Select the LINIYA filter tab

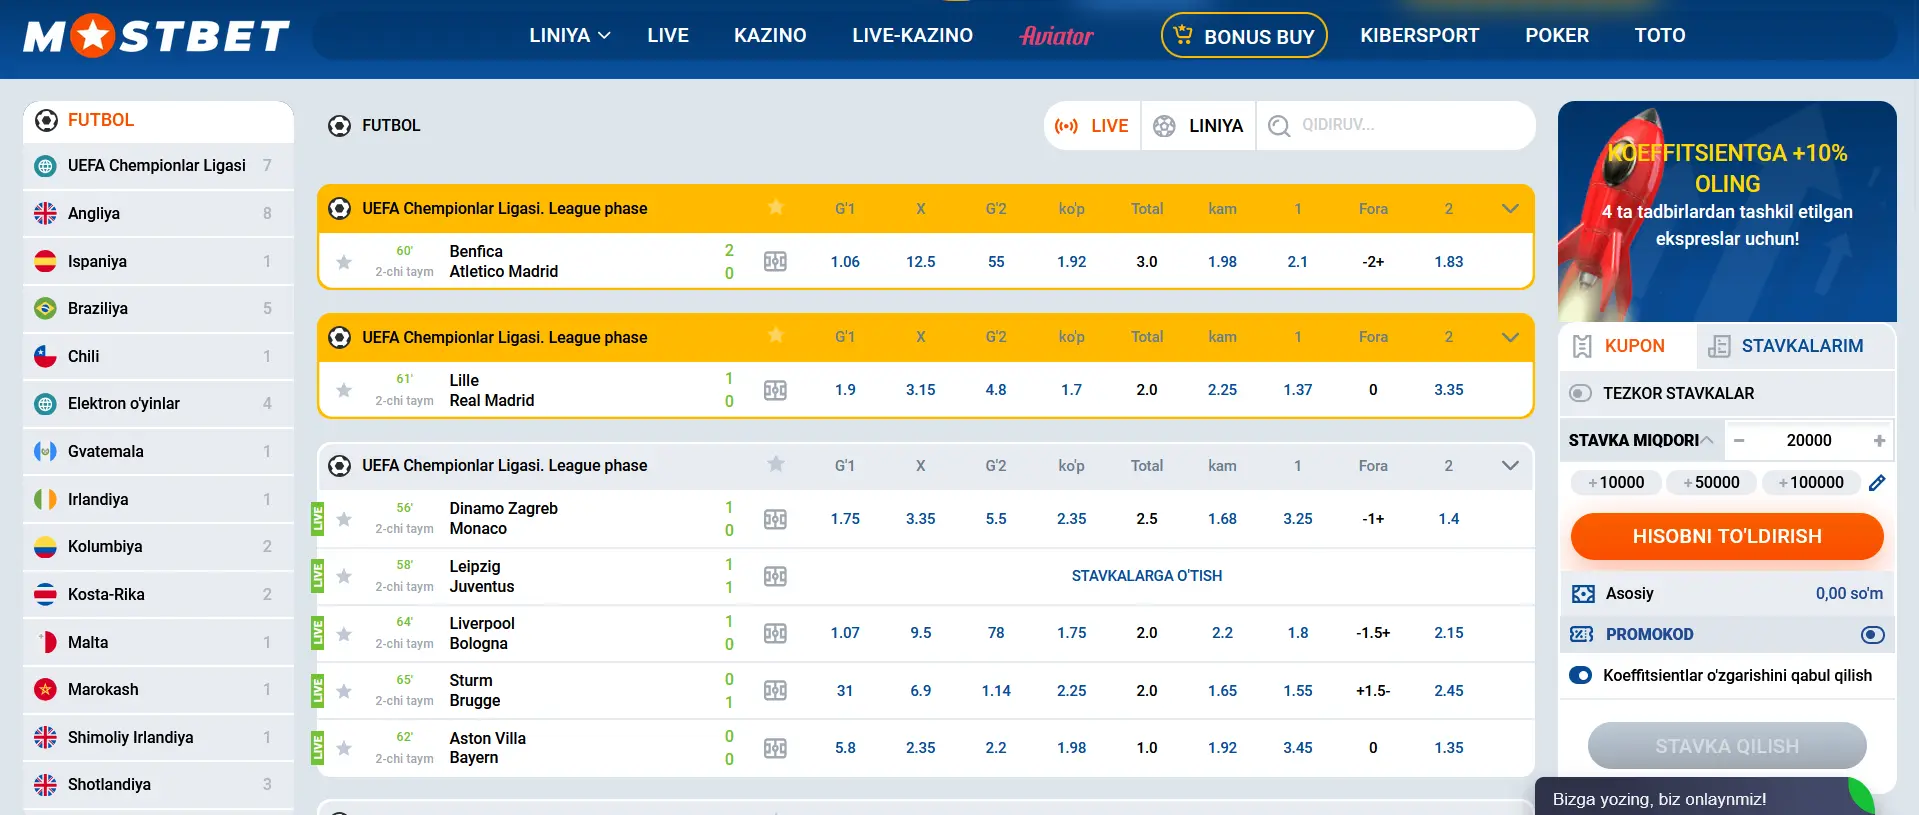[x=1198, y=126]
